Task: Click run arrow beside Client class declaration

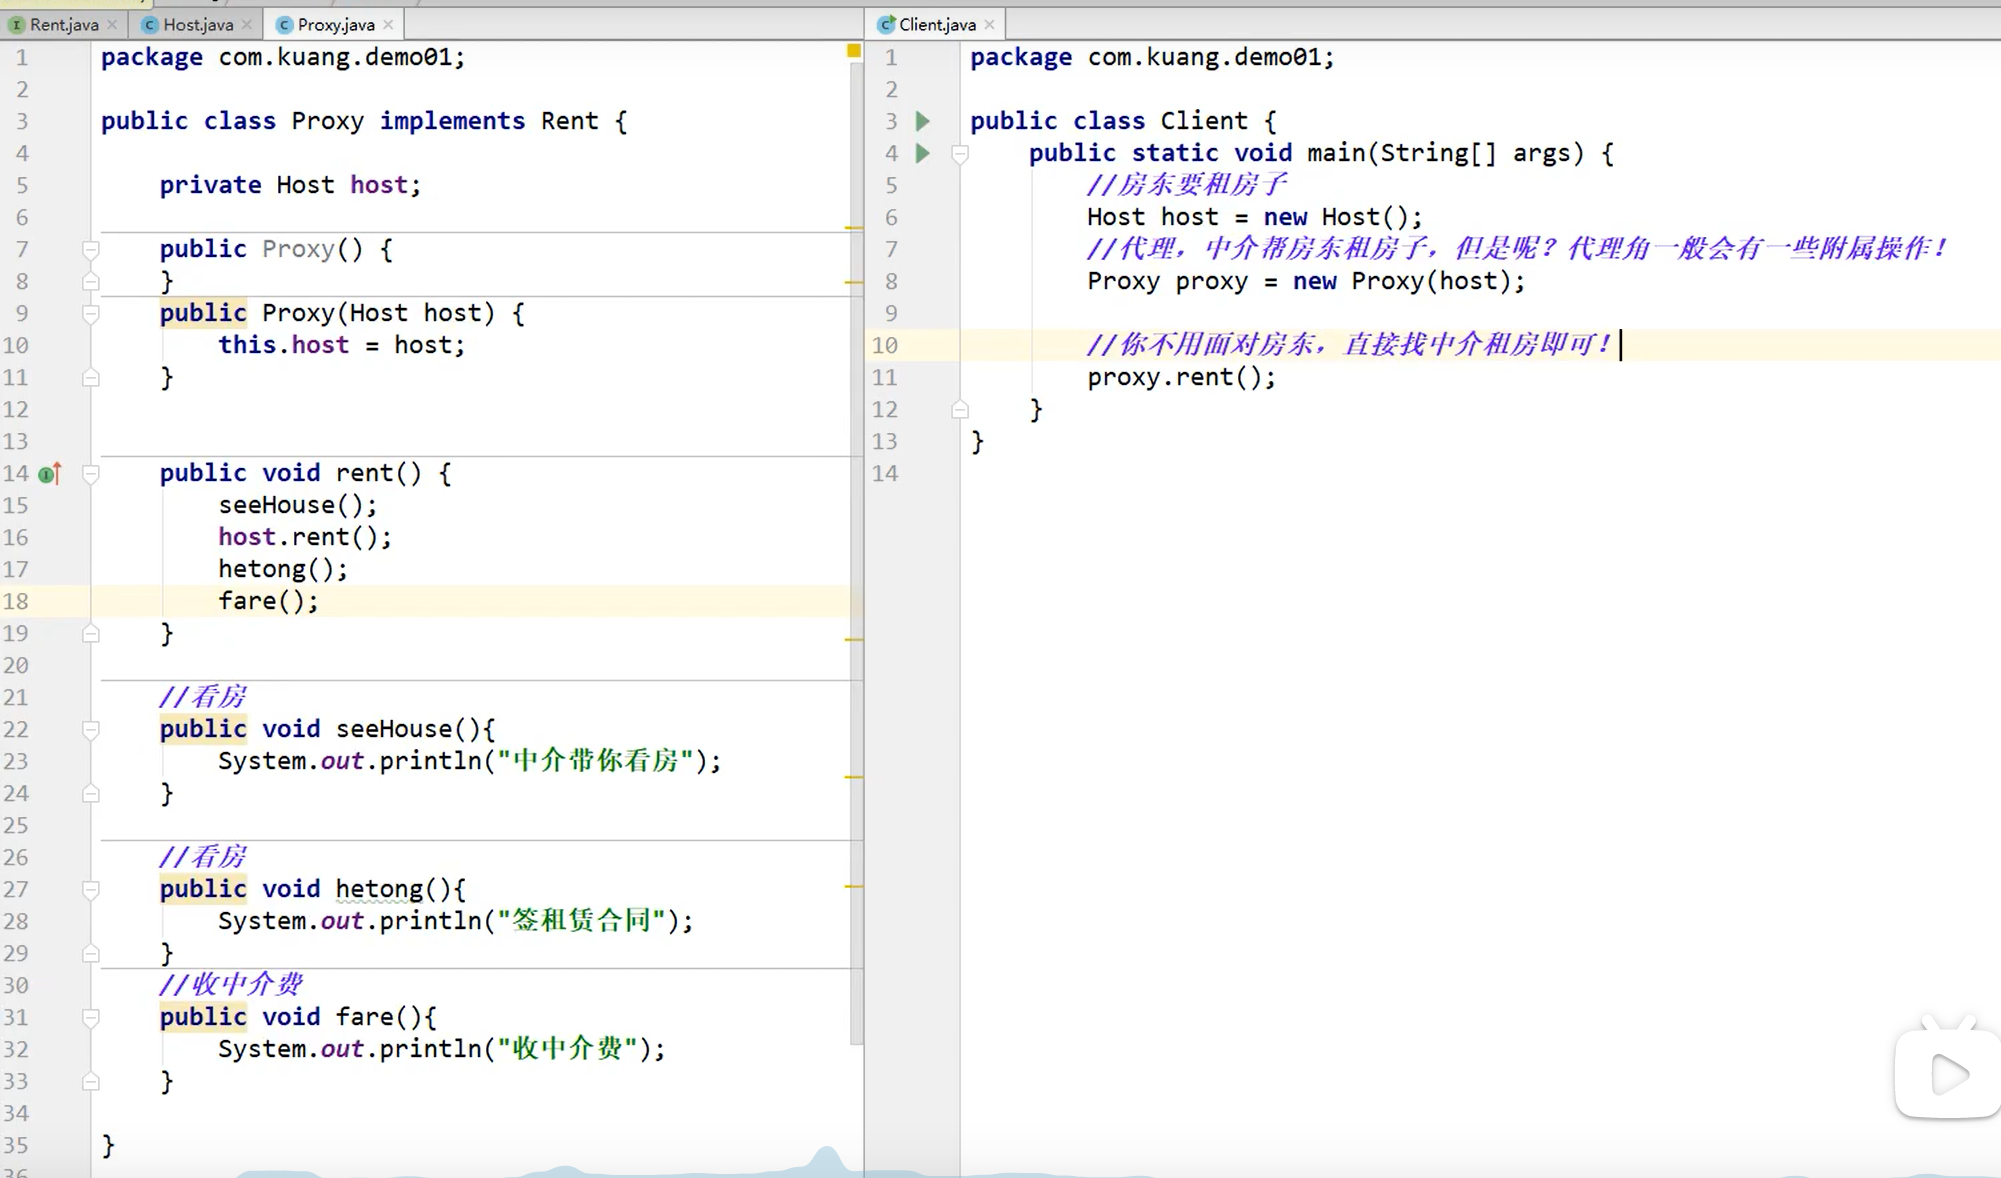Action: 923,121
